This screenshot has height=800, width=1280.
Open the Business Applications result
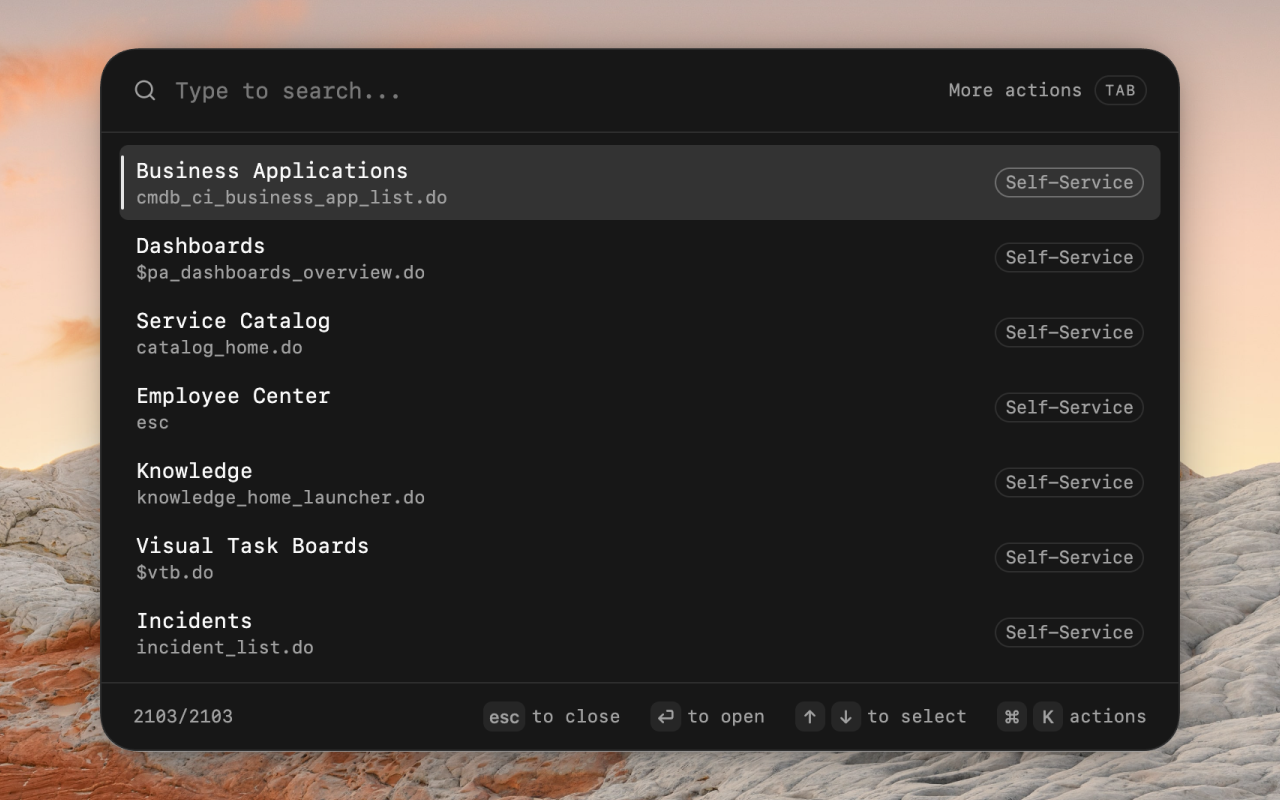coord(640,182)
